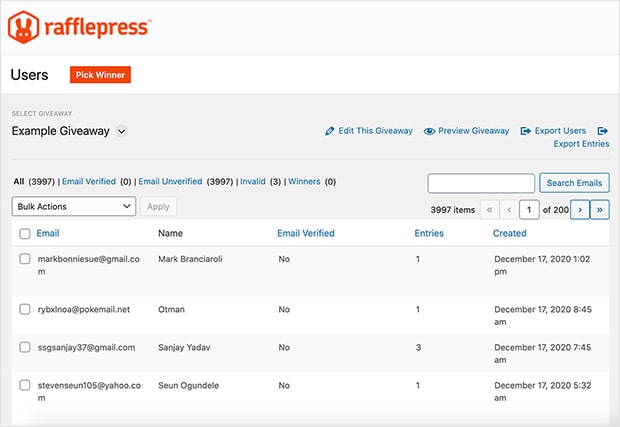Open the Bulk Actions dropdown
This screenshot has width=620, height=427.
click(74, 206)
